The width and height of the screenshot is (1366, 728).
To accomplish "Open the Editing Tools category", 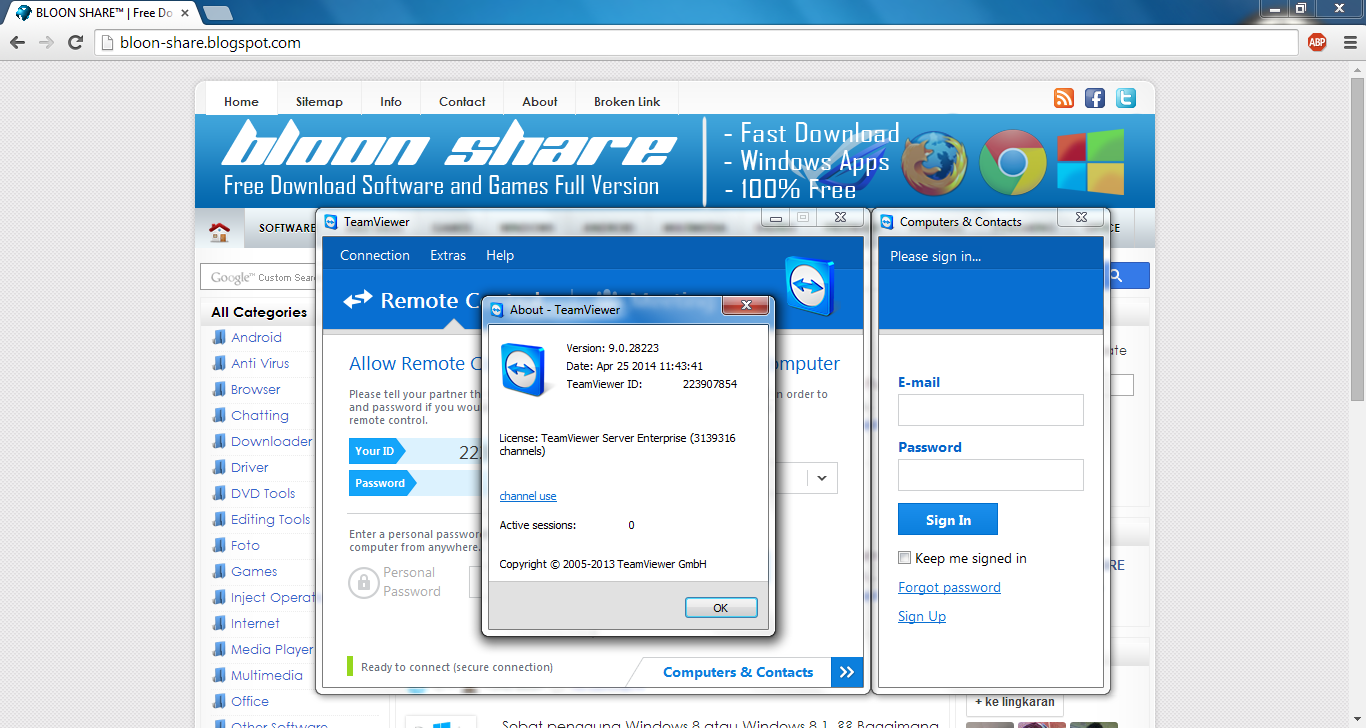I will pyautogui.click(x=271, y=519).
